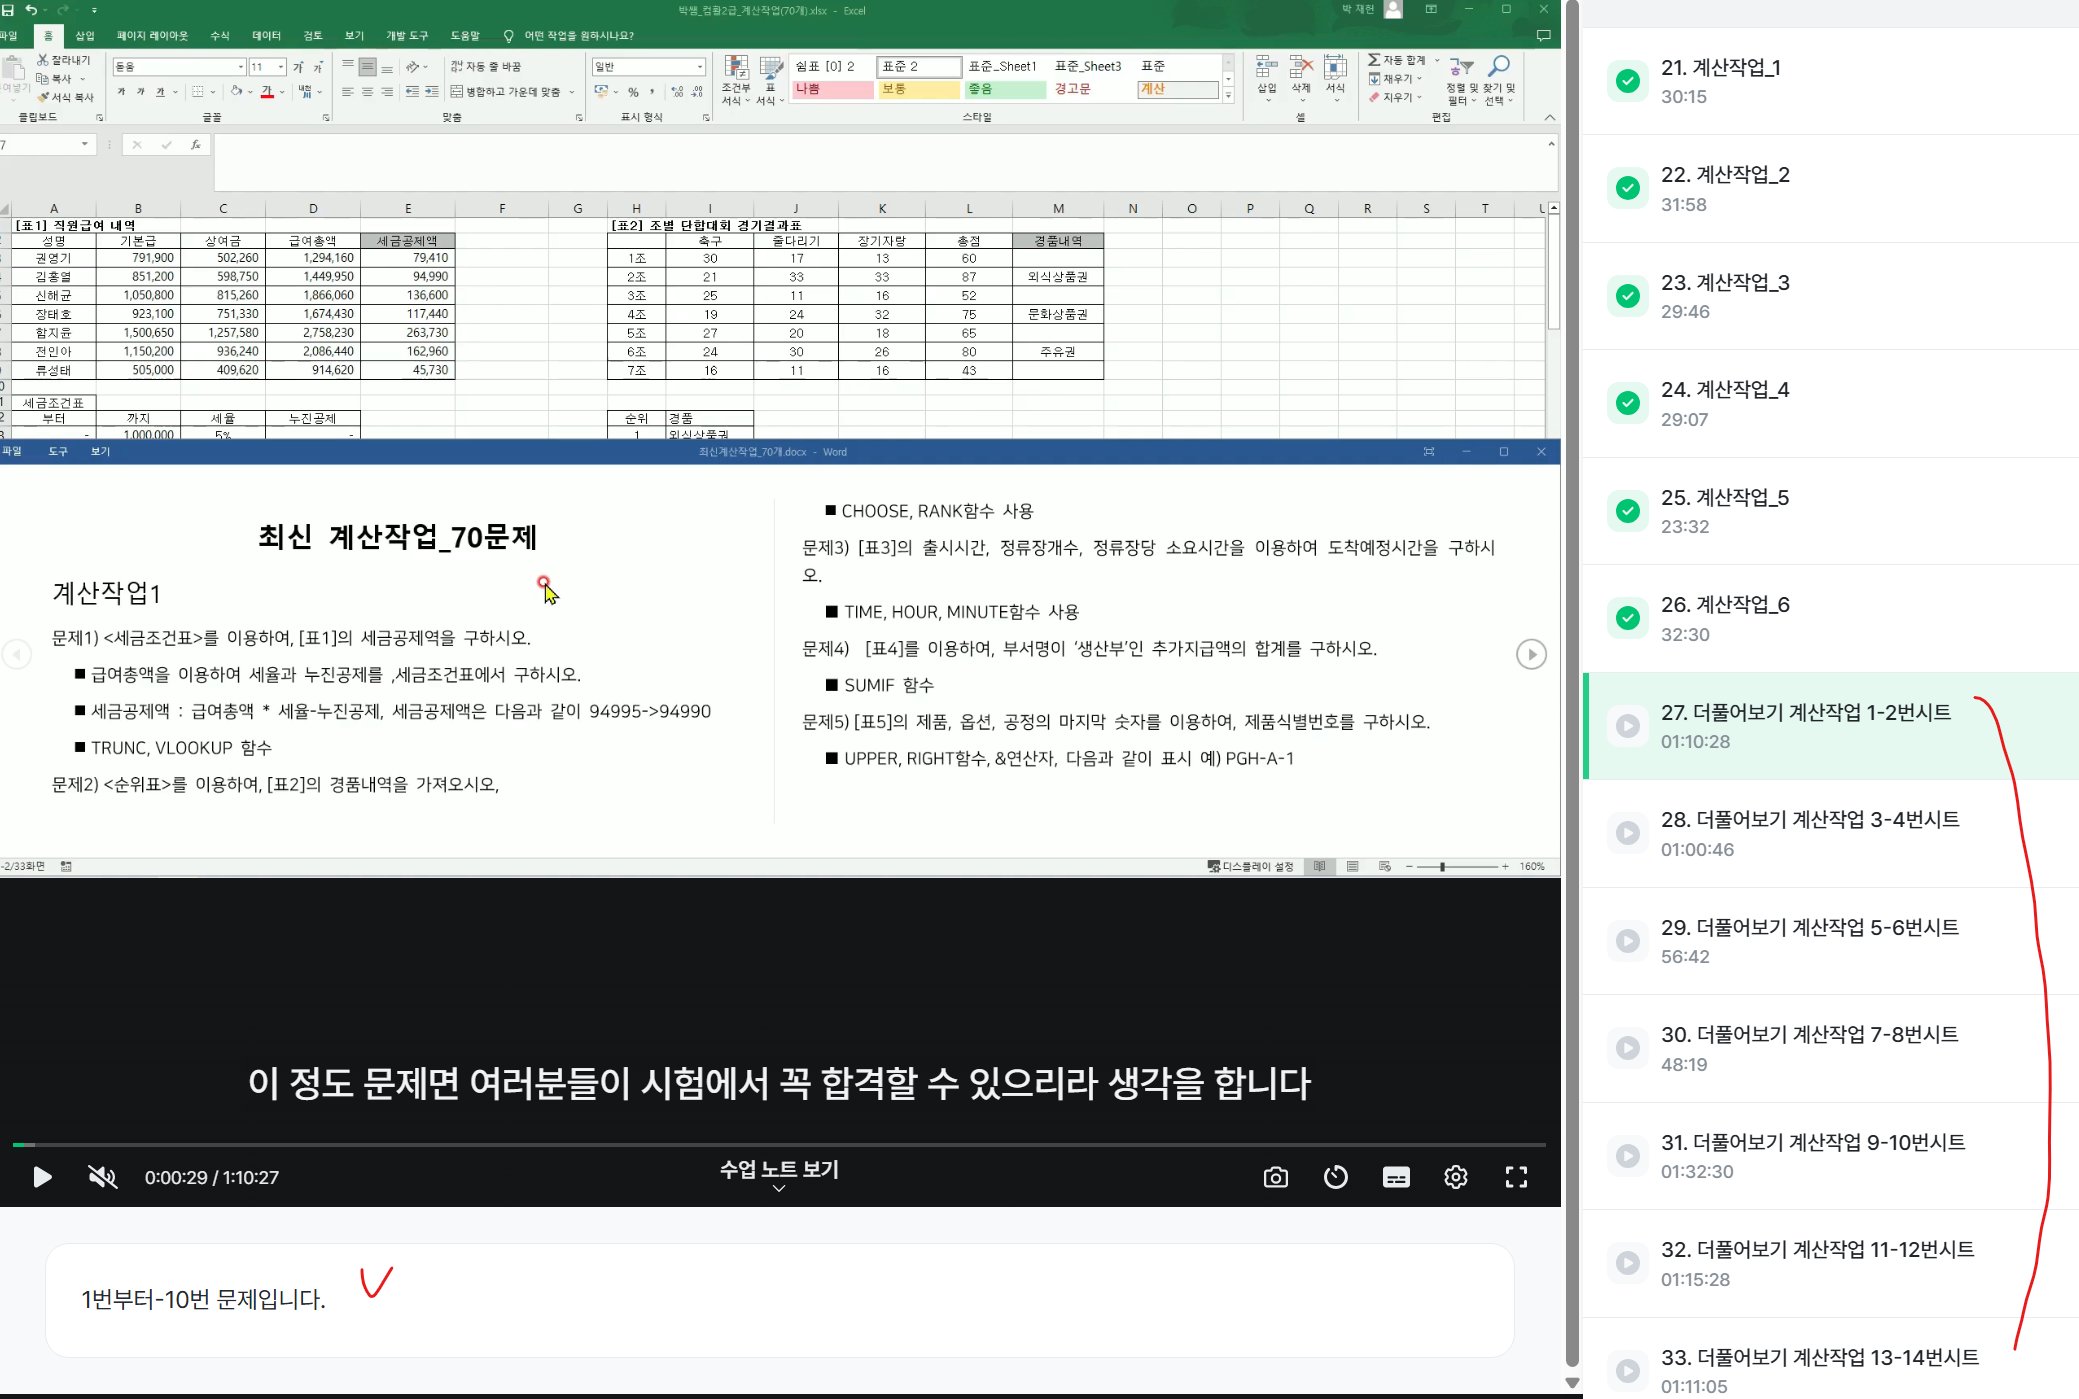Open the video settings gear

(x=1455, y=1177)
